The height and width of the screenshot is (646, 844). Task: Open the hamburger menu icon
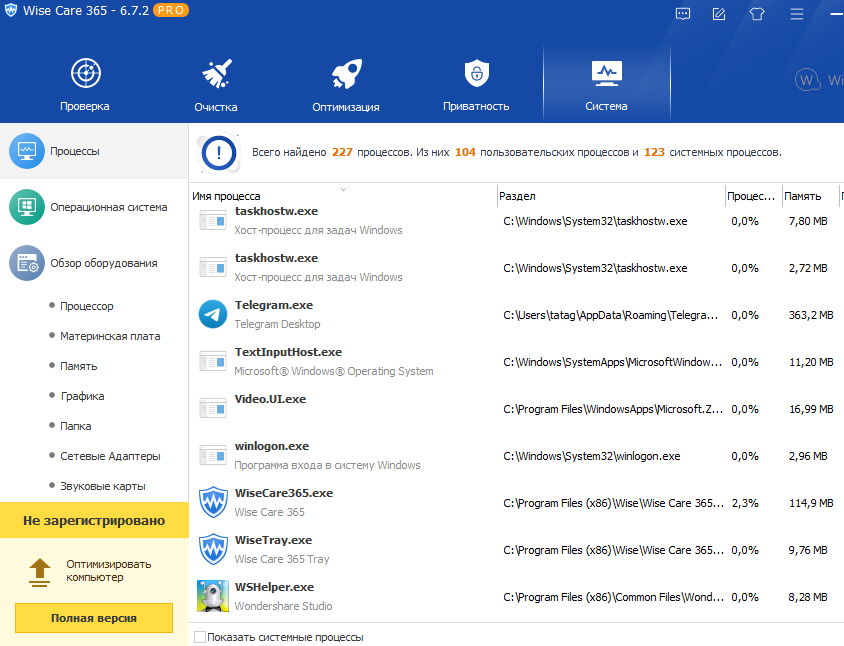[797, 13]
